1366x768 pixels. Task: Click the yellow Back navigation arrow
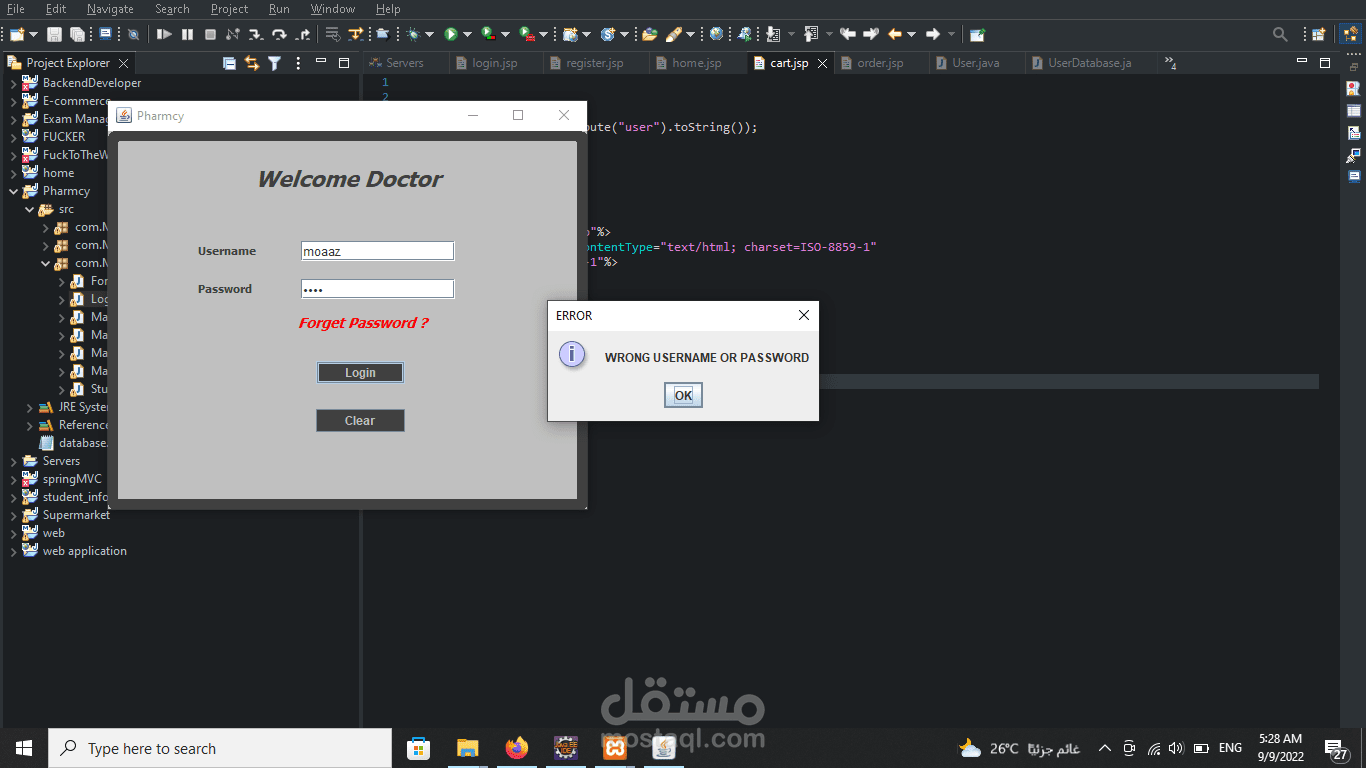point(895,34)
